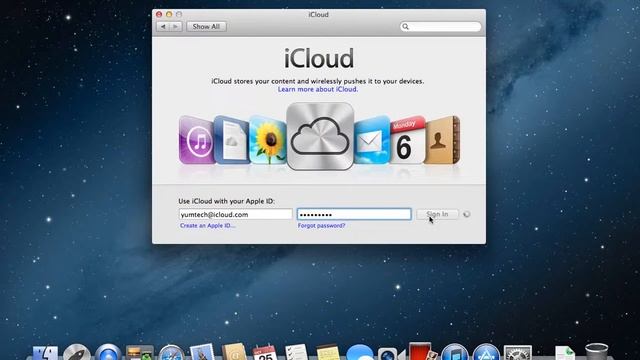Open Finder from the Dock

tap(45, 353)
